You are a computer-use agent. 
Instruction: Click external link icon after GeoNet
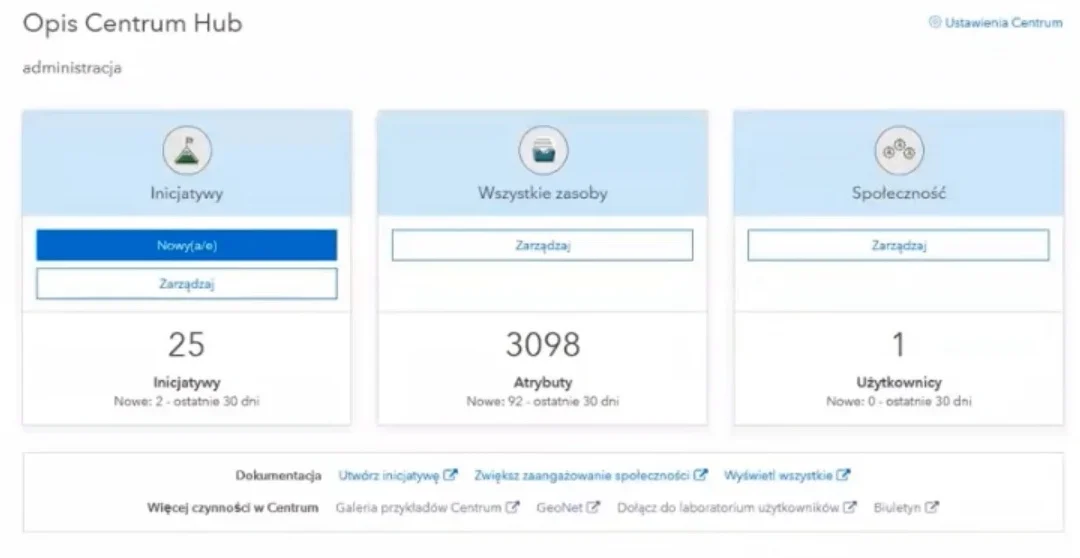(x=593, y=508)
